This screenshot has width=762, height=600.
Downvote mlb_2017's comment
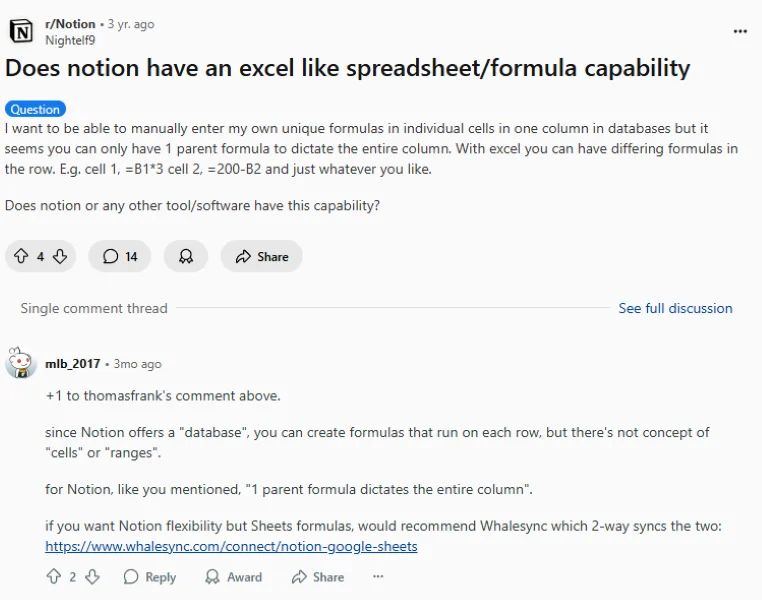[x=92, y=577]
